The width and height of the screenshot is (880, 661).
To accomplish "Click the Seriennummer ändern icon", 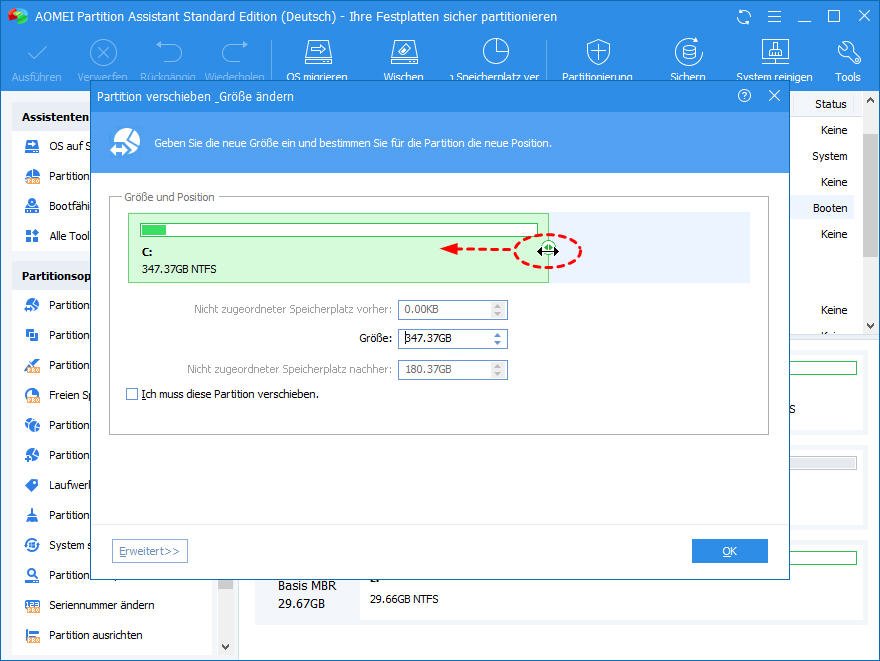I will 32,605.
